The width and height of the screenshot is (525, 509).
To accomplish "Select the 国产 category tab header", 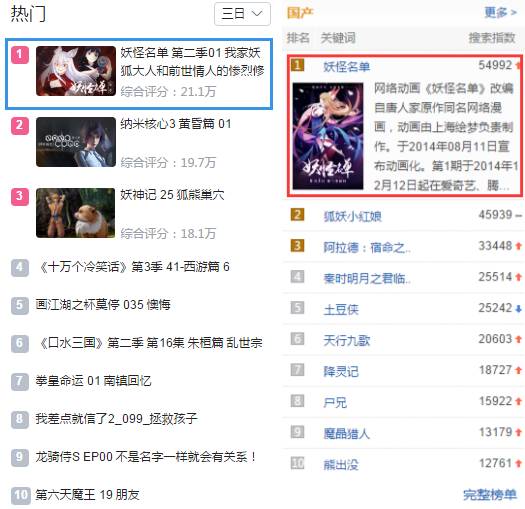I will 300,13.
